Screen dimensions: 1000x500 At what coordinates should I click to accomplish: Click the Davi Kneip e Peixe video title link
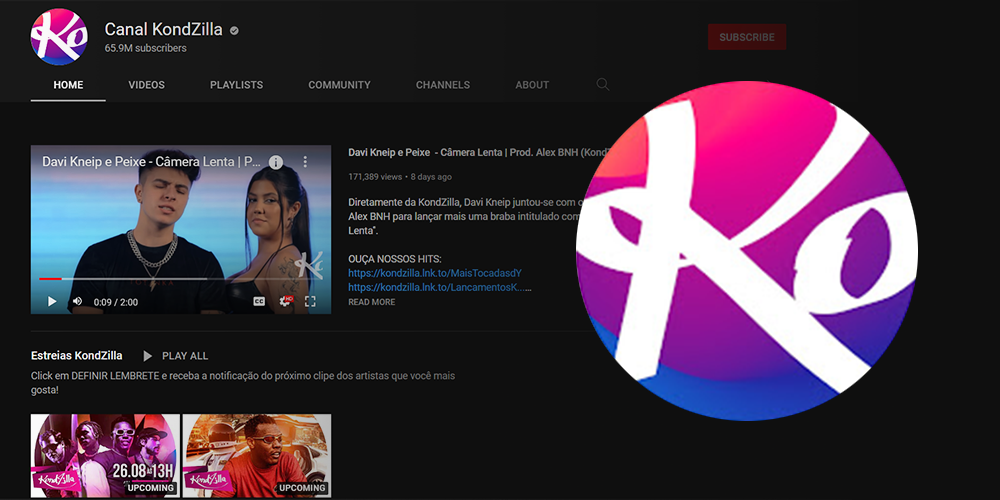click(477, 152)
